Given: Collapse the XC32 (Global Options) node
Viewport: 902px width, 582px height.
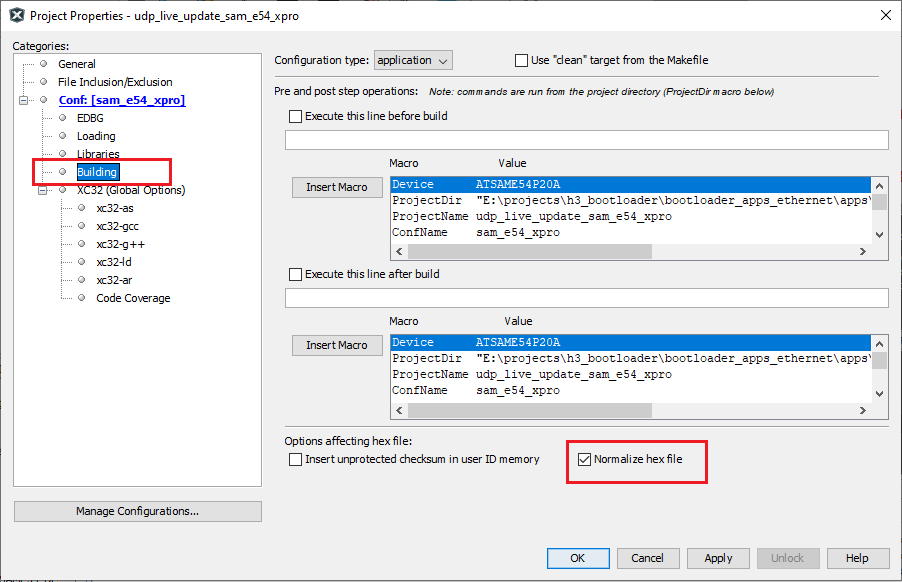Looking at the screenshot, I should (43, 190).
